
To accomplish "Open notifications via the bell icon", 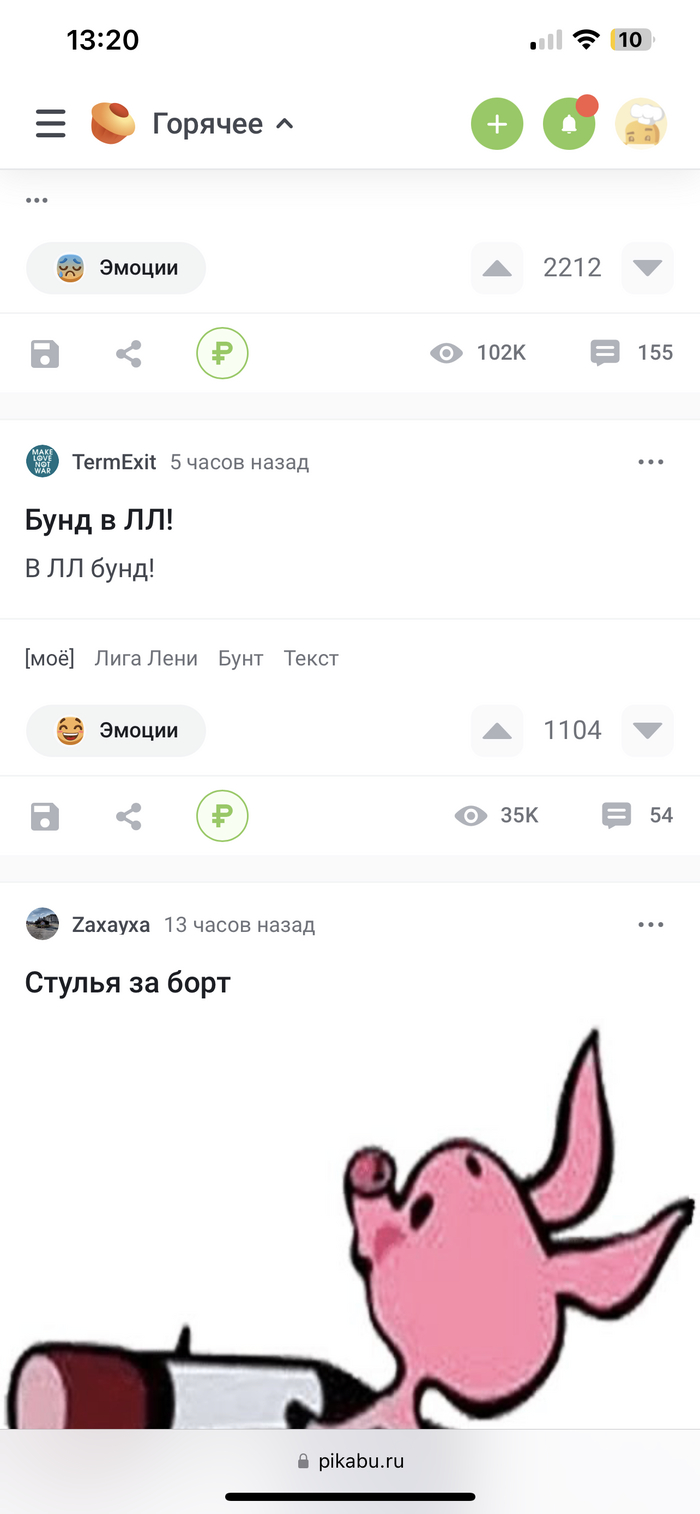I will coord(569,124).
